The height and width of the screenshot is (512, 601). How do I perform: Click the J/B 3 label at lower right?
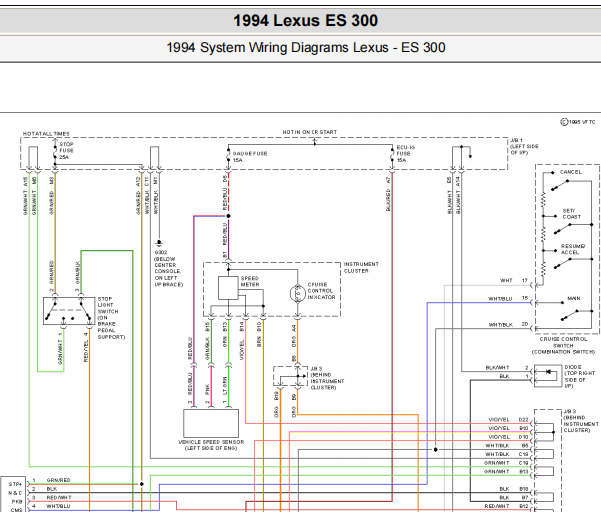(x=580, y=421)
